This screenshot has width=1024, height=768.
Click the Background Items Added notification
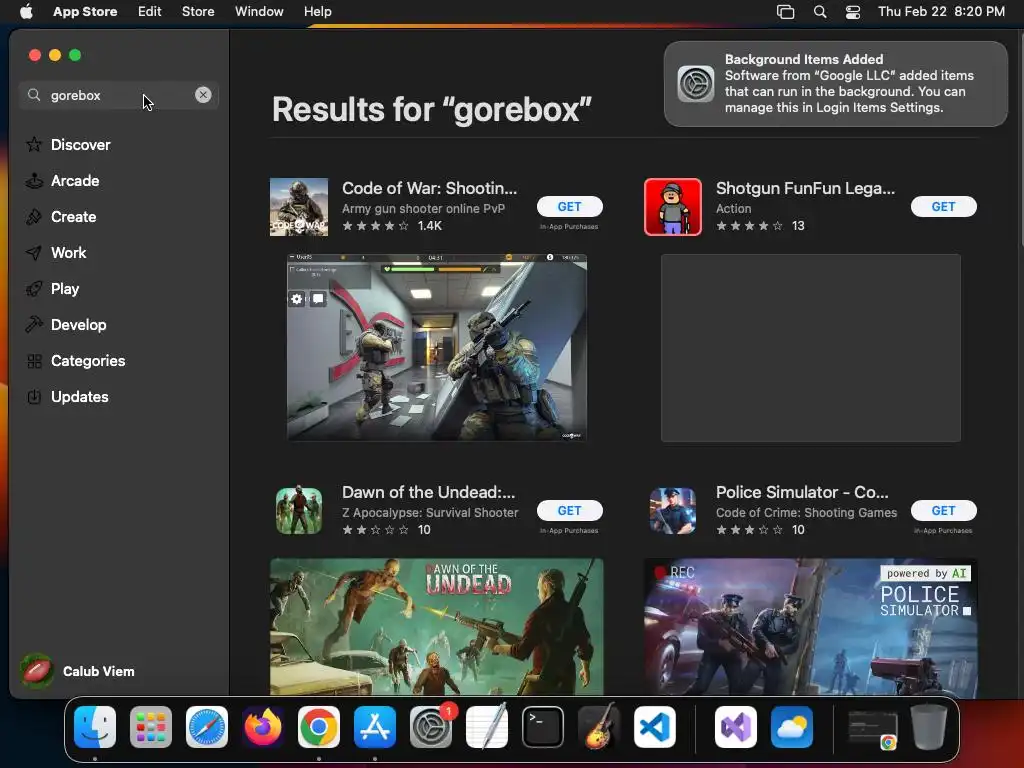coord(836,84)
